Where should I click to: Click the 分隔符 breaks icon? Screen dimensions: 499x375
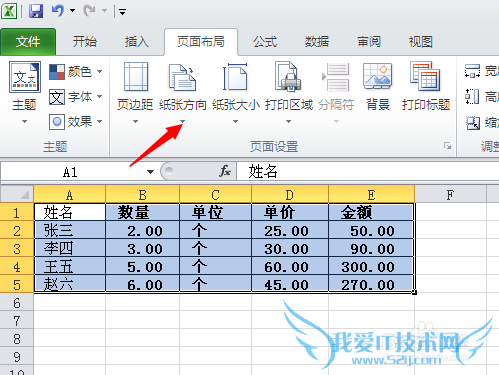336,77
